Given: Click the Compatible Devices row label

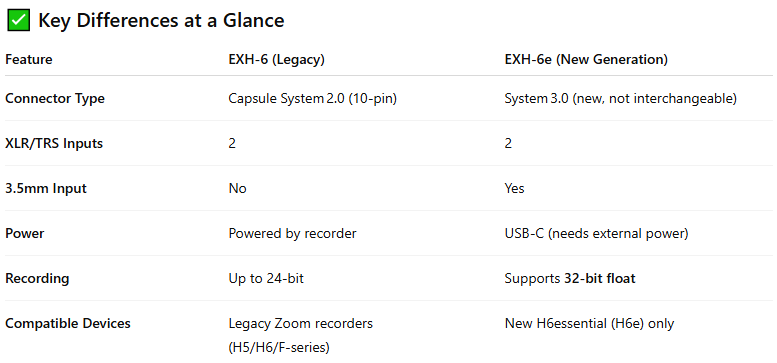Looking at the screenshot, I should coord(68,323).
